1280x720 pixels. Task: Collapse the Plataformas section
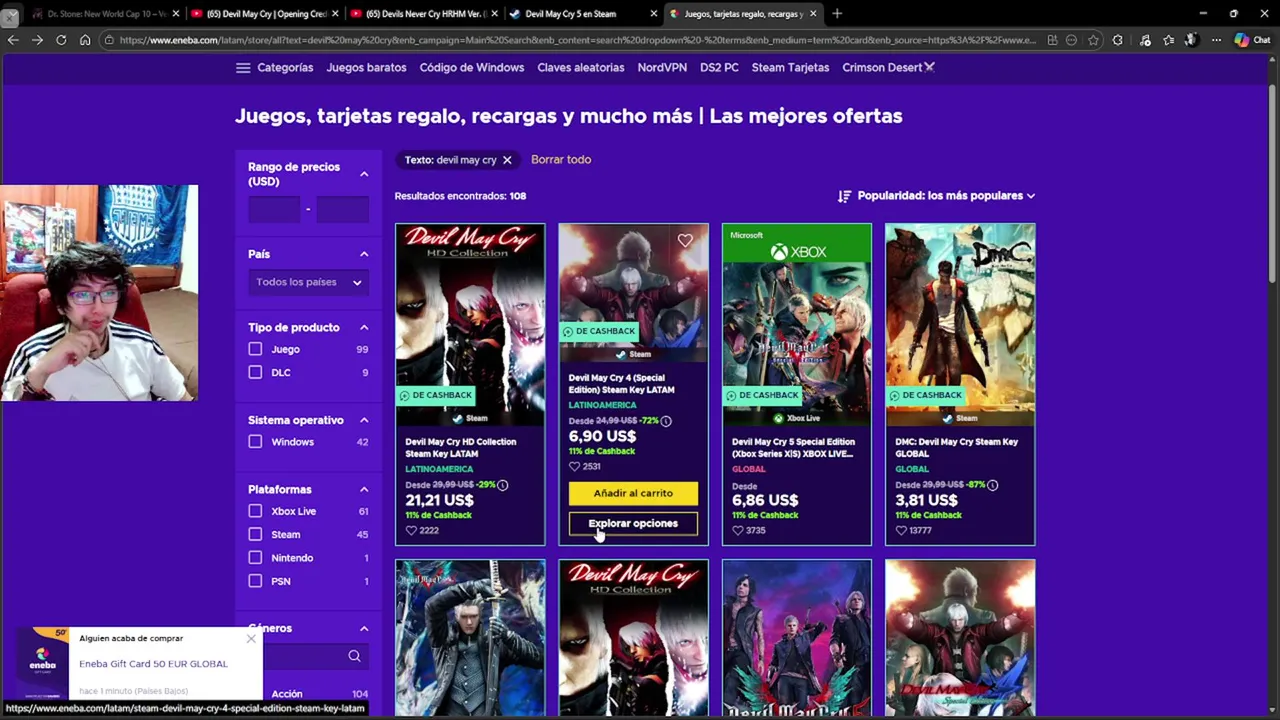(x=364, y=490)
